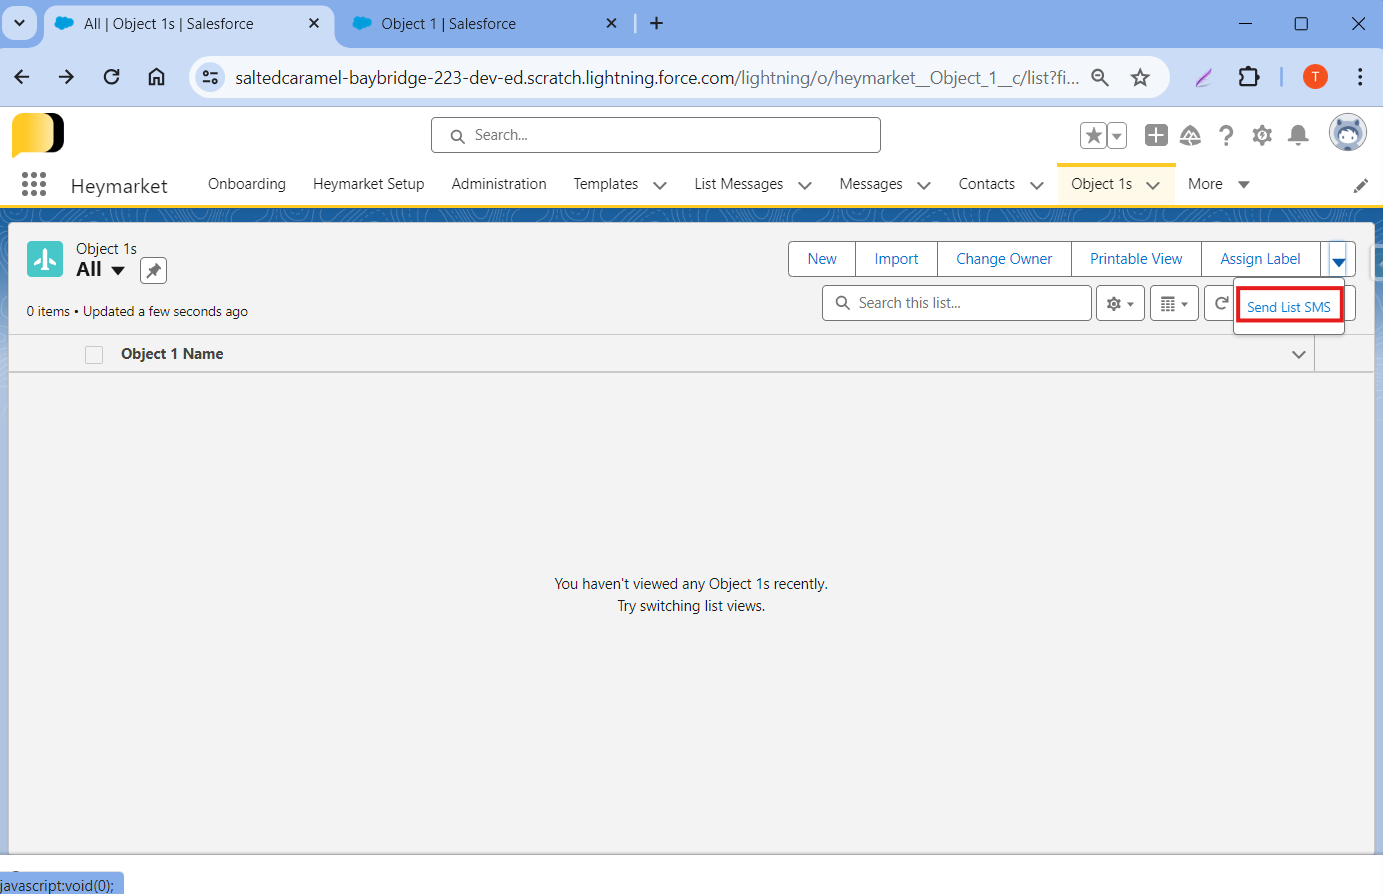Open the Templates tab
Screen dimensions: 1383x894
(606, 184)
